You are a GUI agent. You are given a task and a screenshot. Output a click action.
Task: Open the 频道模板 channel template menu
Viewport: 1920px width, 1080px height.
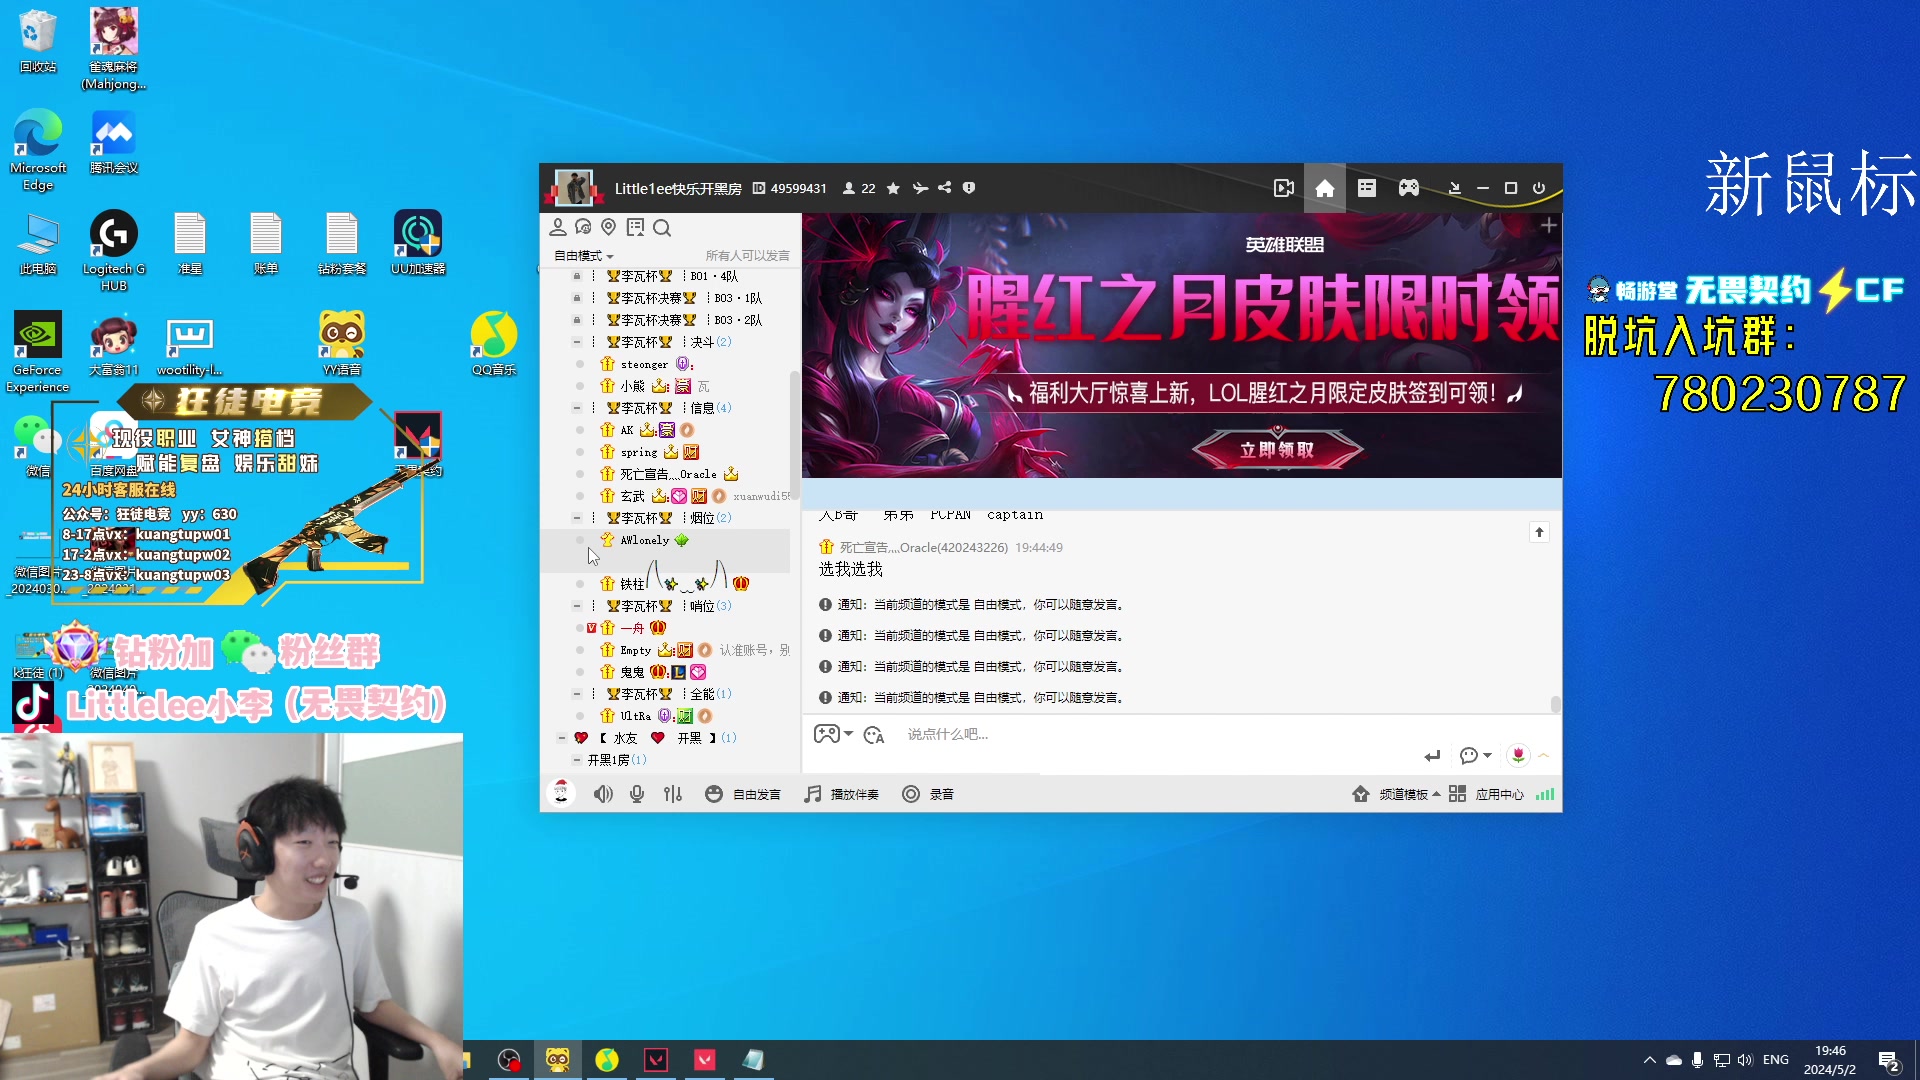1396,794
